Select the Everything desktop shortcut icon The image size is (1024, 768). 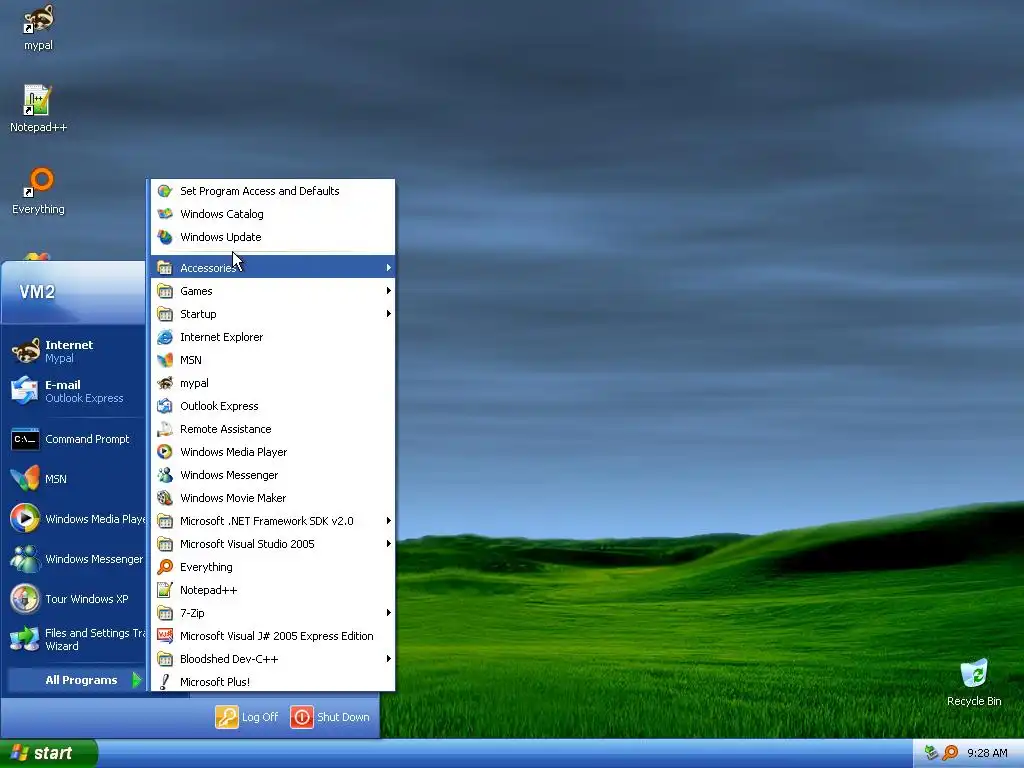(39, 182)
